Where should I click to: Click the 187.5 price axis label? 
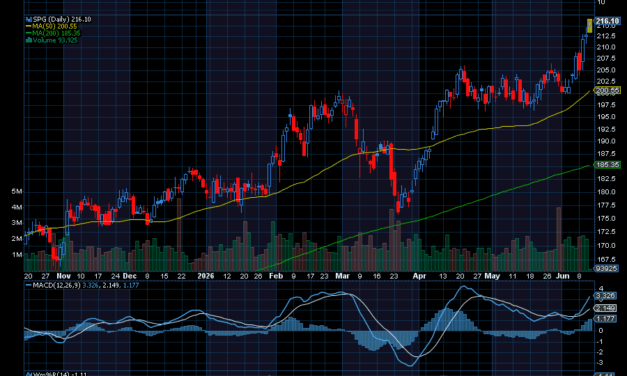click(606, 154)
